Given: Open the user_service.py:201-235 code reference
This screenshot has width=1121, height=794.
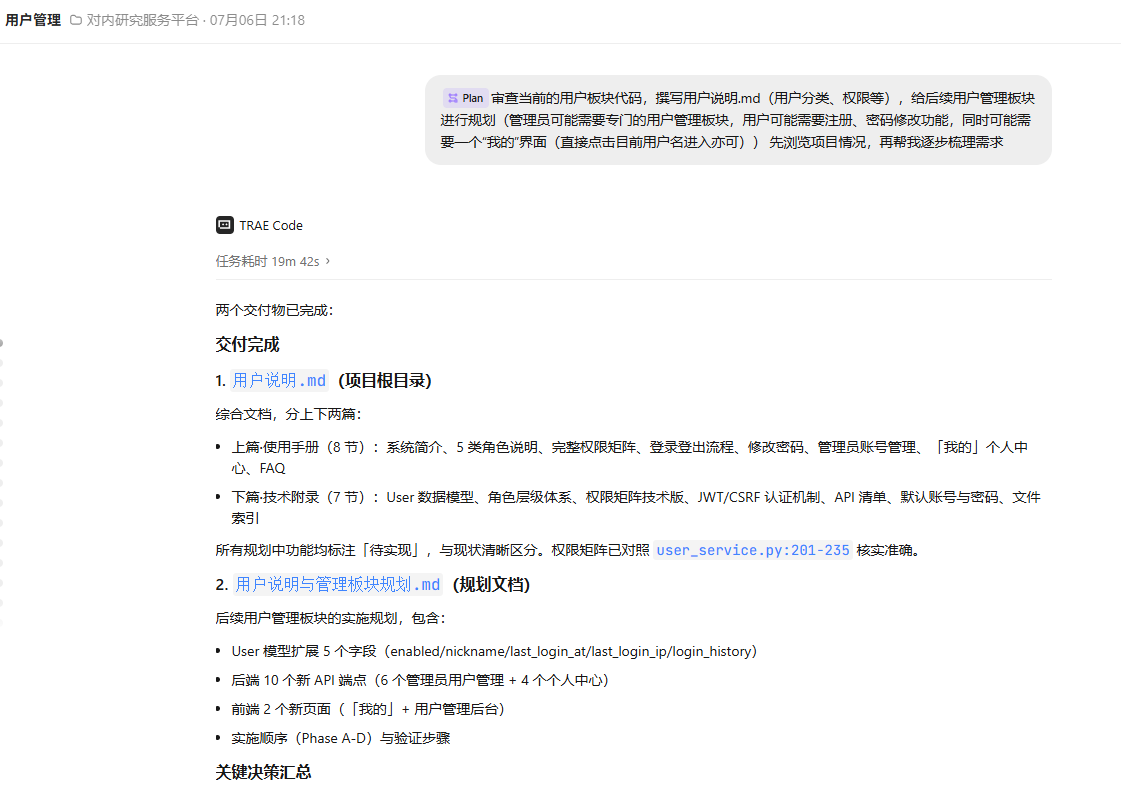Looking at the screenshot, I should (x=753, y=550).
